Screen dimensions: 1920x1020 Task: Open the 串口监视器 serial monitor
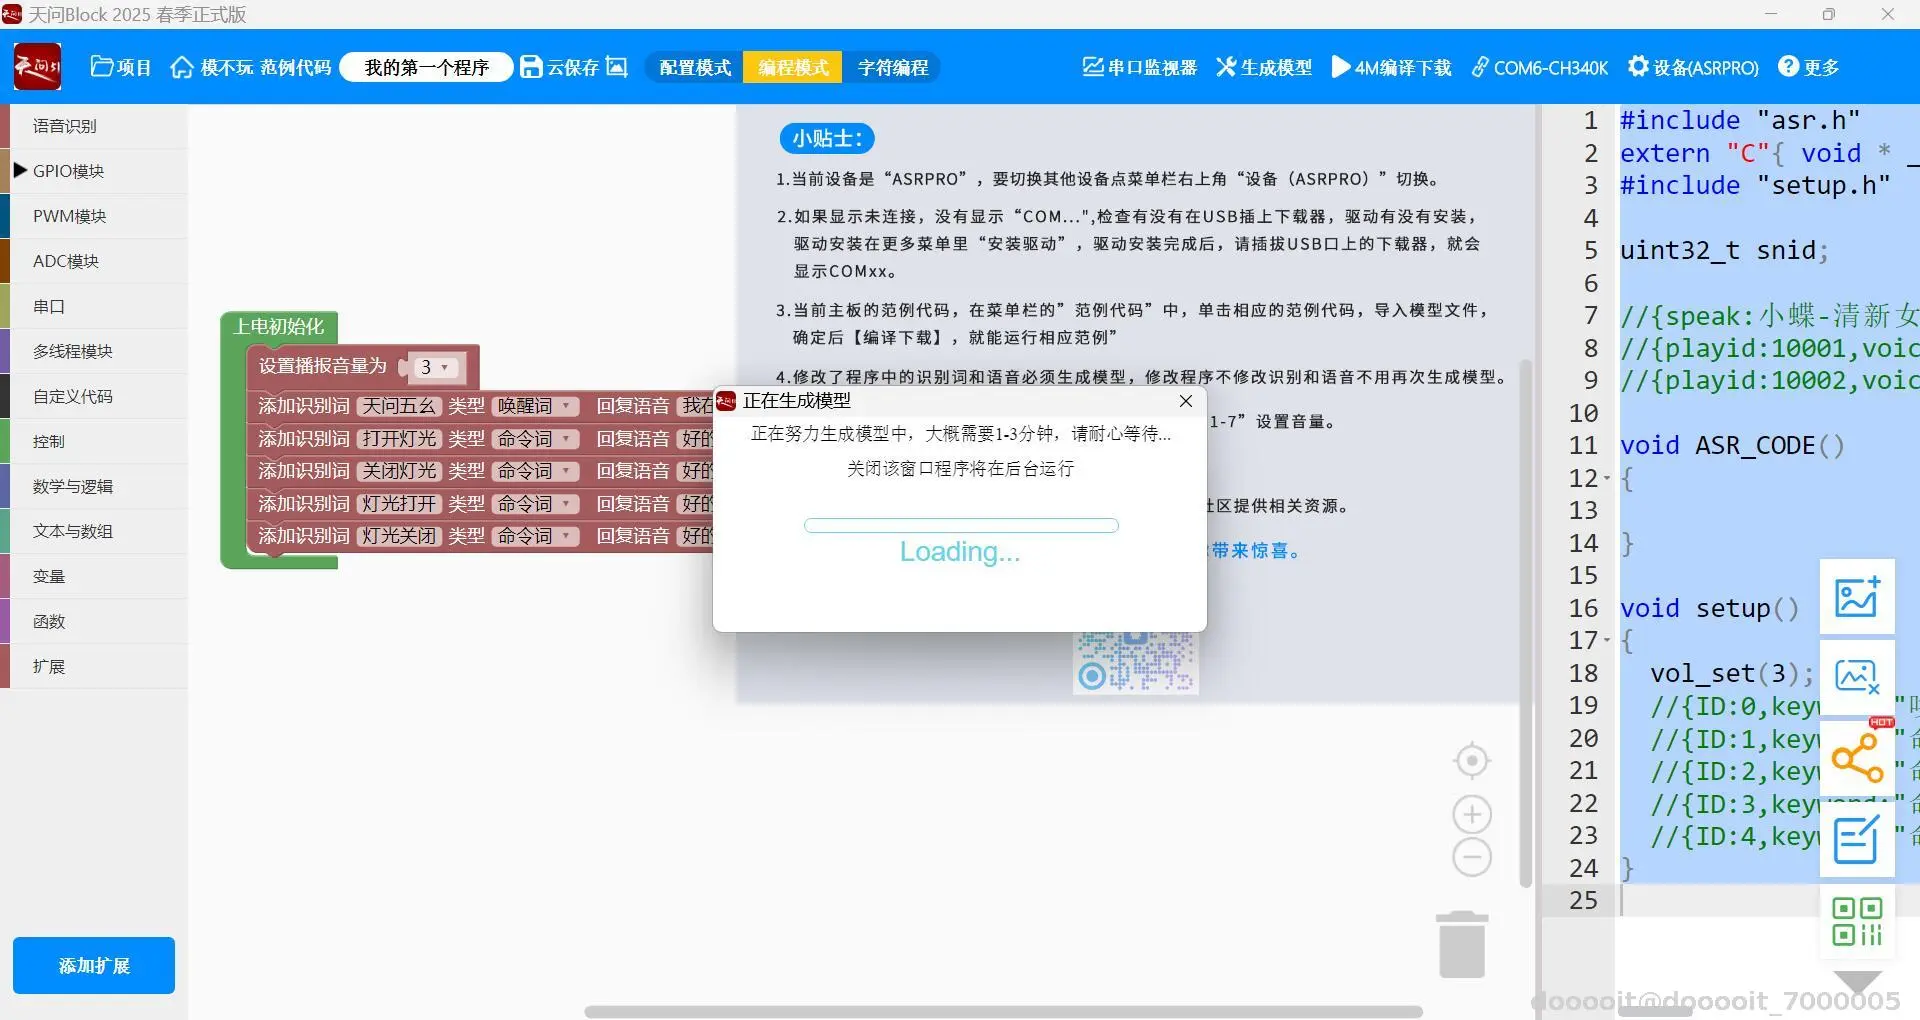[x=1139, y=67]
